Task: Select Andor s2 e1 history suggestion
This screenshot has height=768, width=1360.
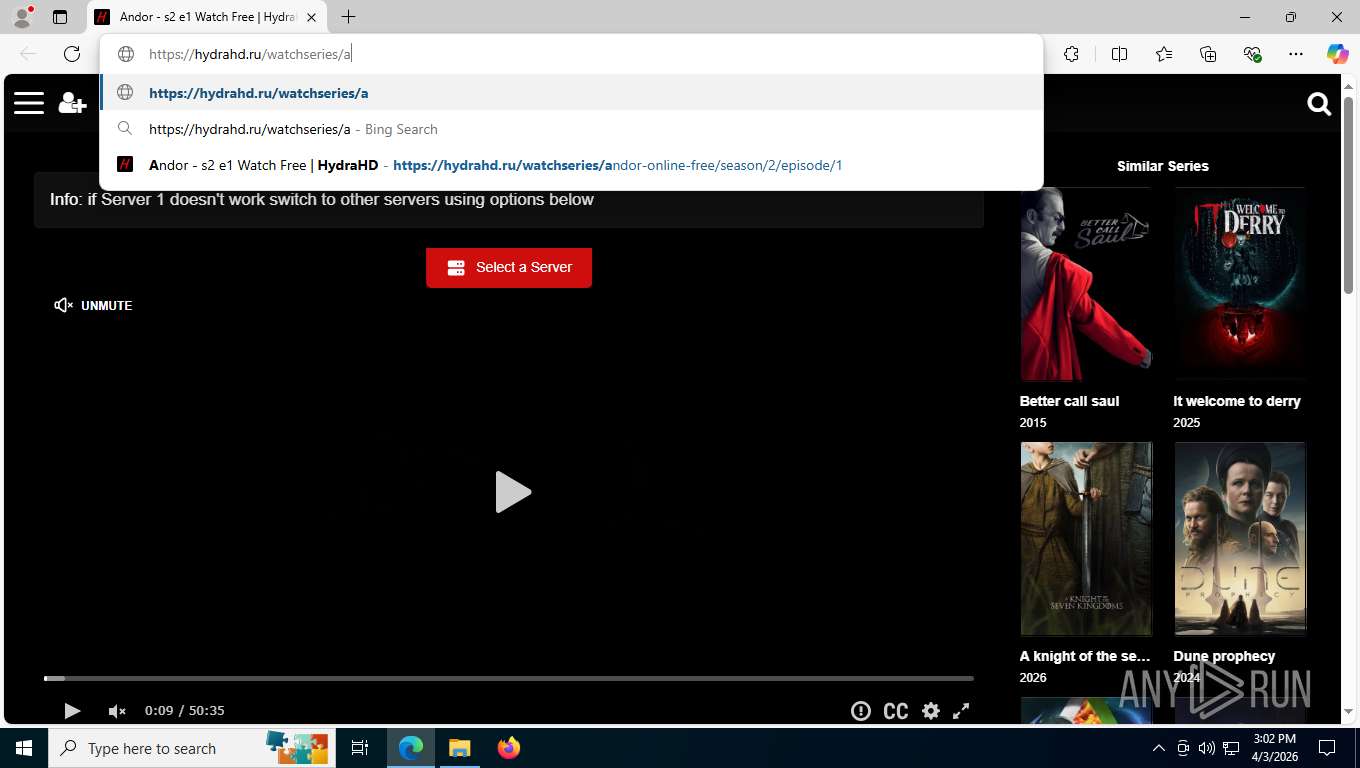Action: [571, 165]
